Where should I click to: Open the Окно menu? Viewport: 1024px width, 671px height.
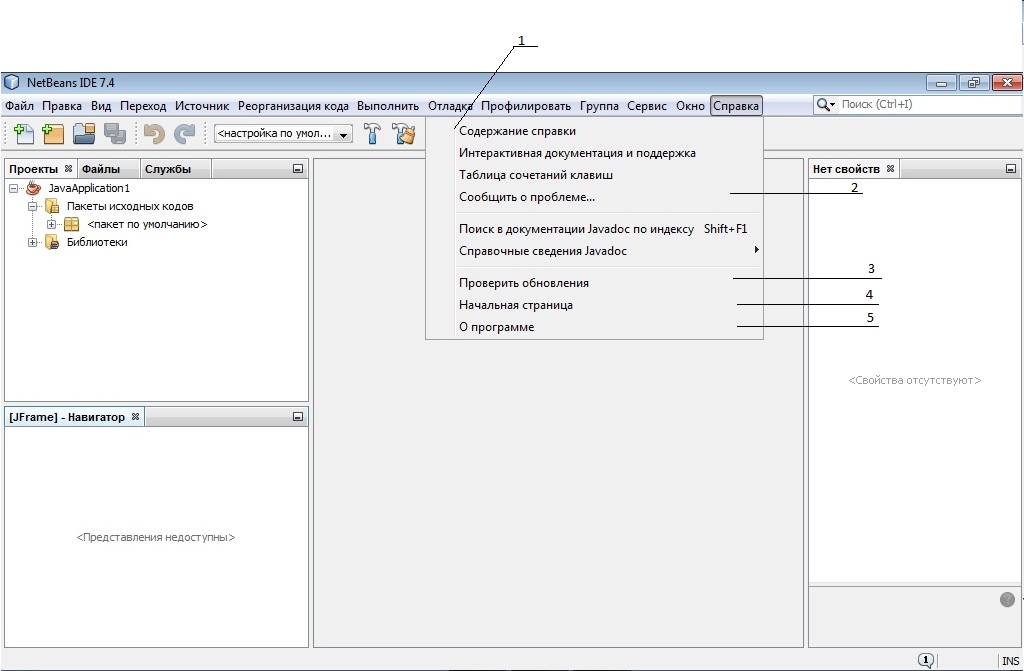click(690, 106)
